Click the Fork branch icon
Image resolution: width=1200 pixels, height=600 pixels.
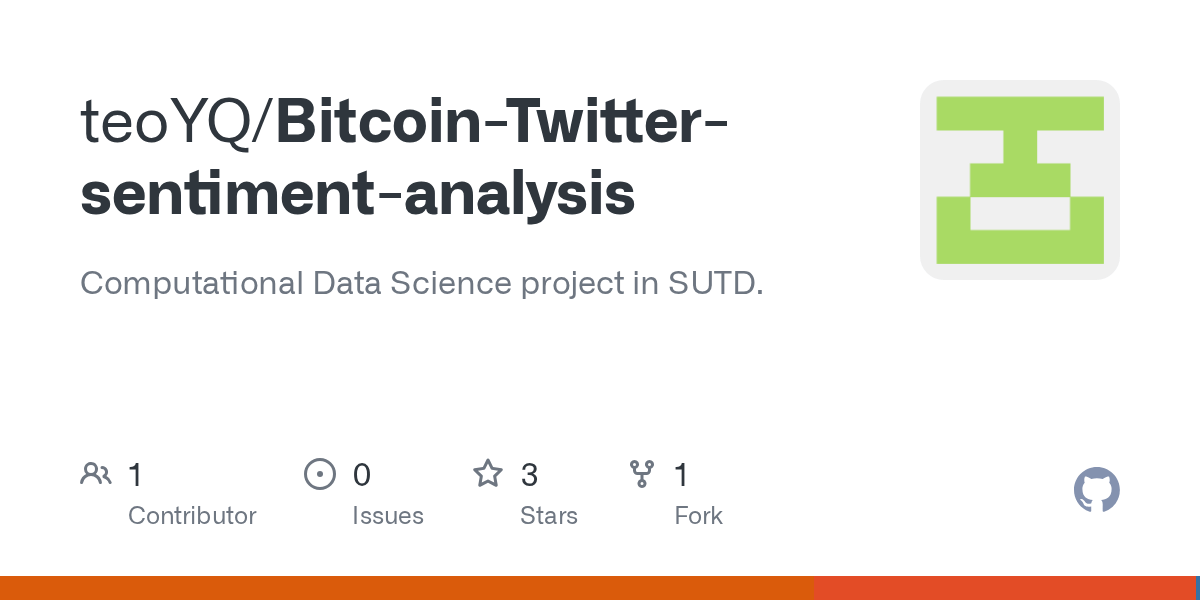coord(641,474)
